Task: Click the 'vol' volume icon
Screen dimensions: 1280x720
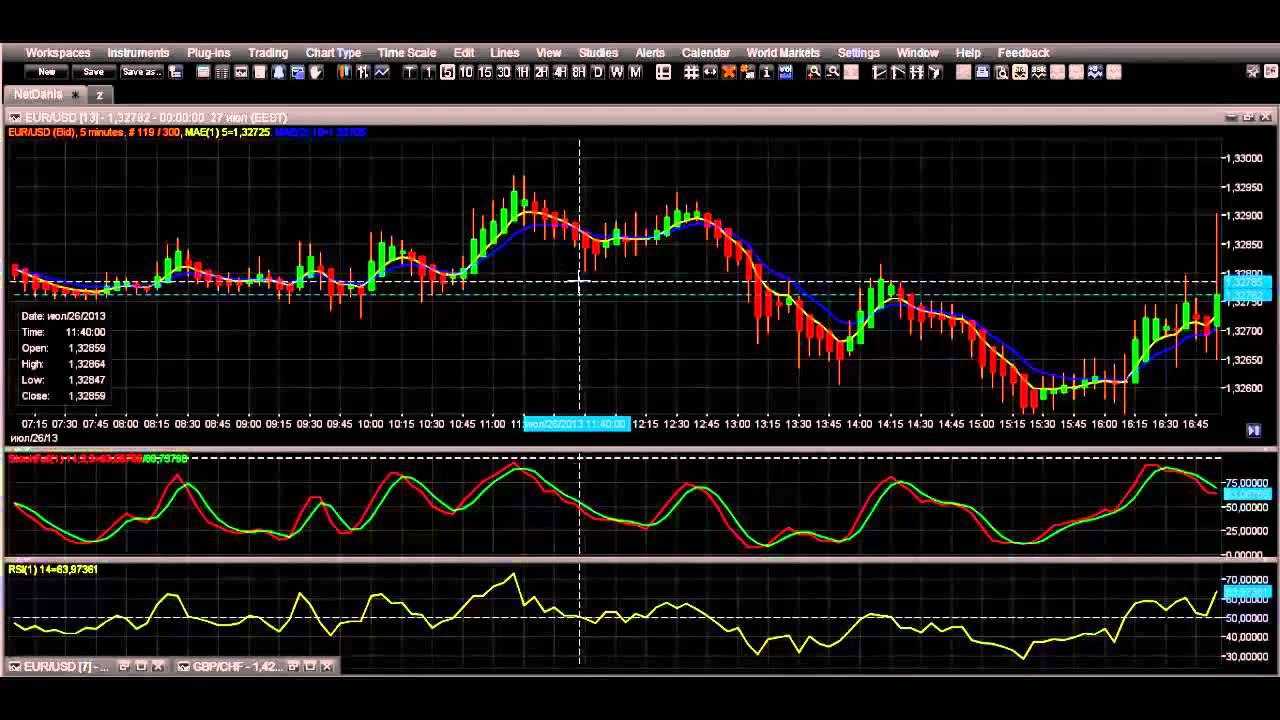Action: click(786, 72)
